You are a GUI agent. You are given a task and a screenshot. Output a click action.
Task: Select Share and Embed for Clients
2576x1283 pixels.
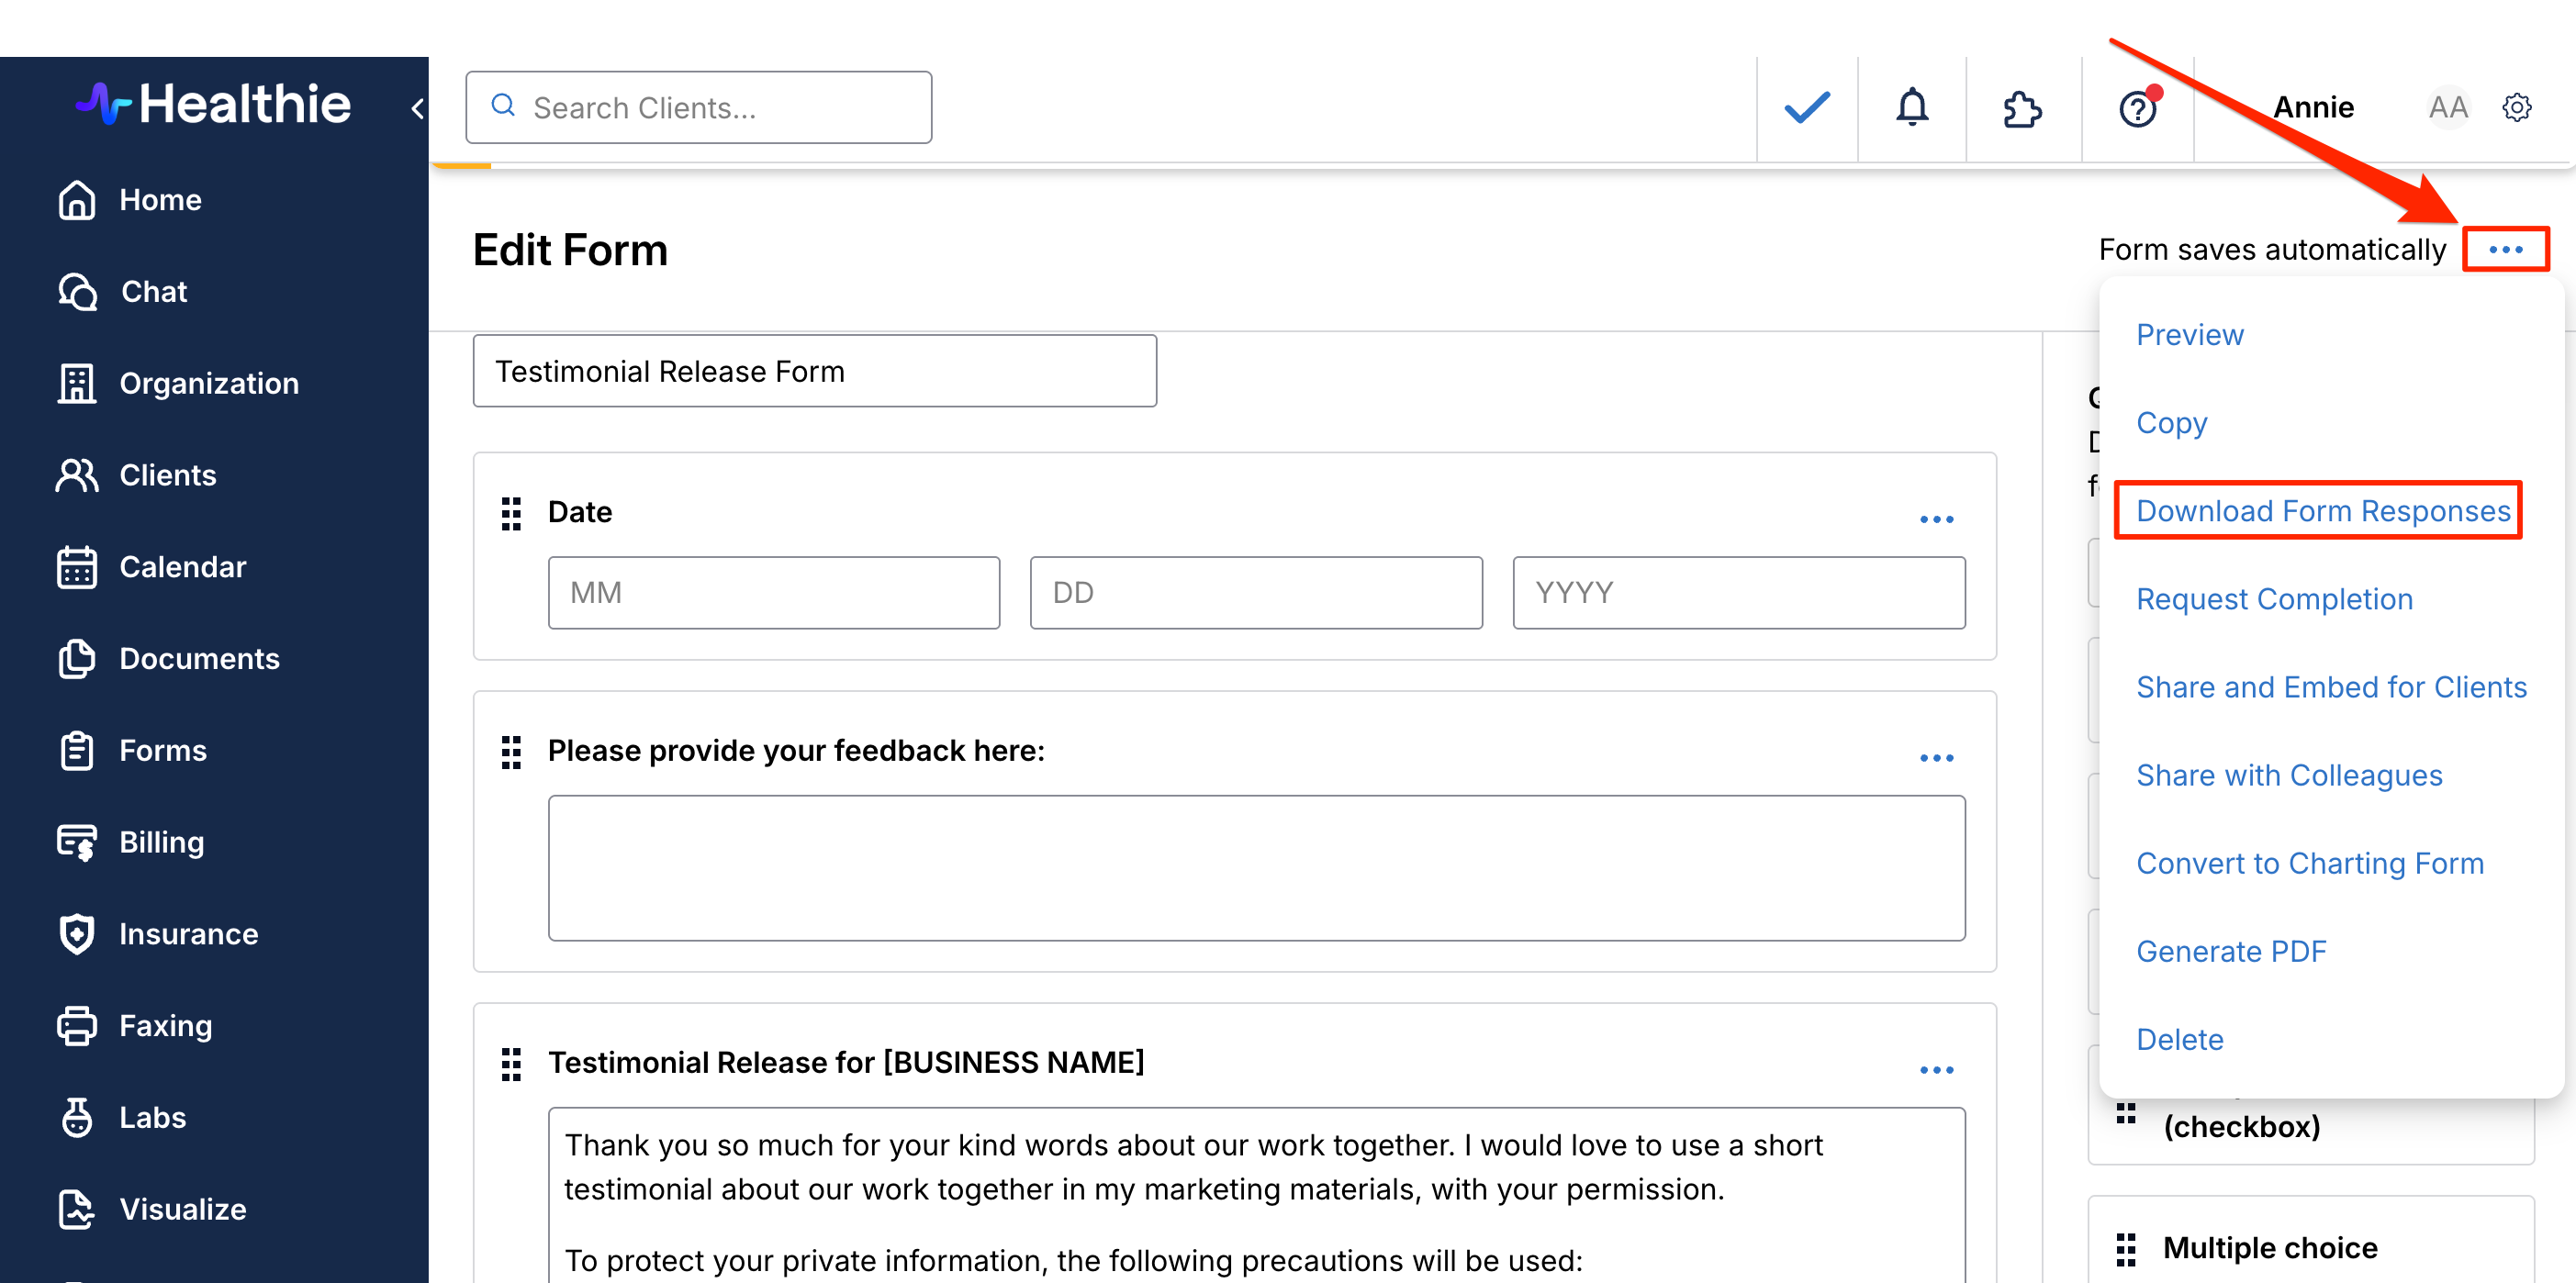(2330, 687)
